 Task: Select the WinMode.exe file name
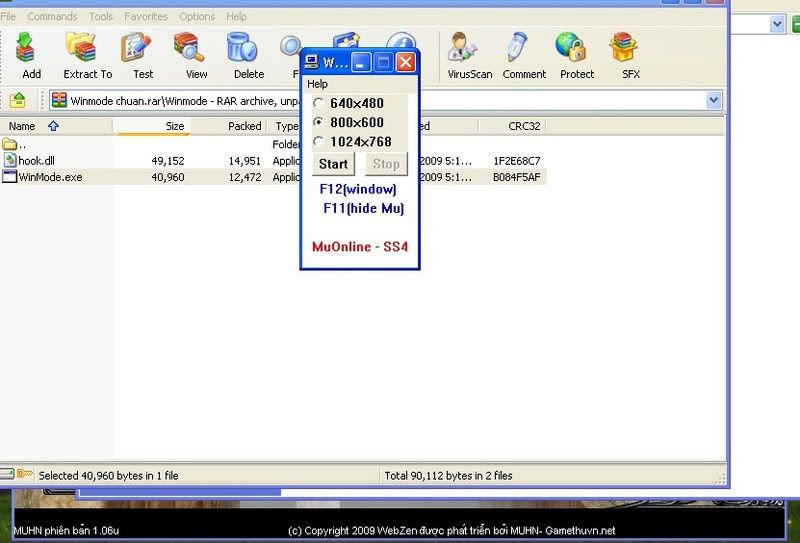coord(50,177)
